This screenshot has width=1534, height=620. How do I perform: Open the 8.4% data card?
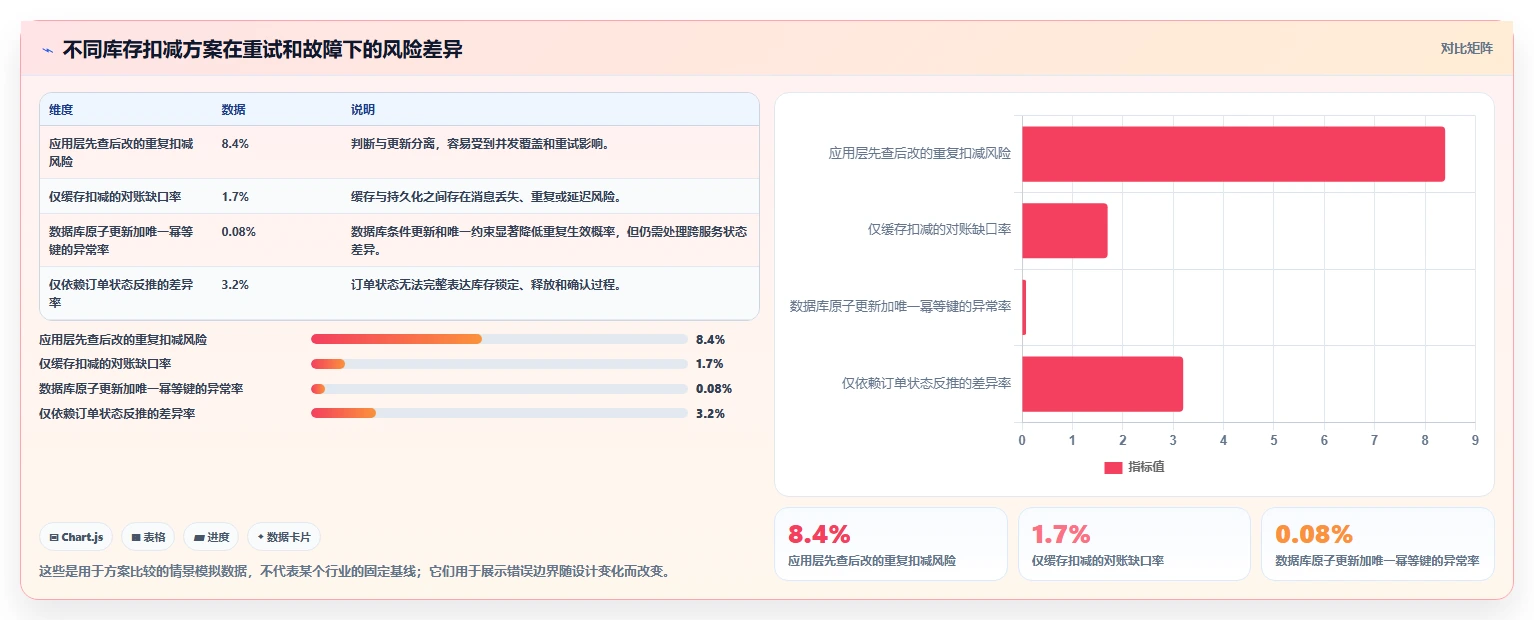(891, 544)
